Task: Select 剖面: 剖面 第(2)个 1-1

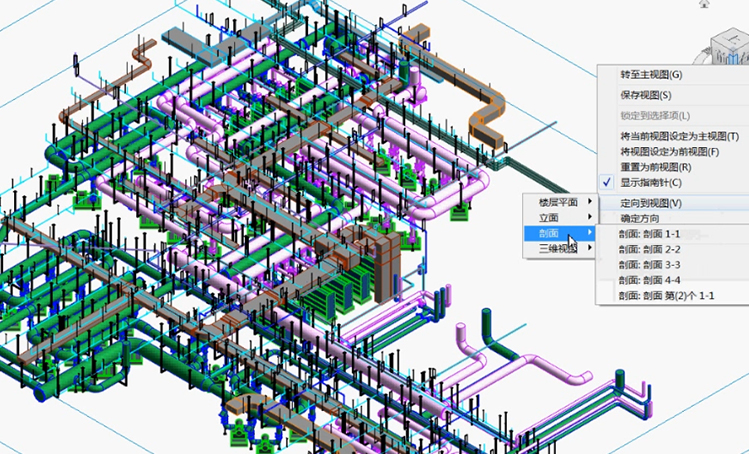Action: (x=666, y=296)
